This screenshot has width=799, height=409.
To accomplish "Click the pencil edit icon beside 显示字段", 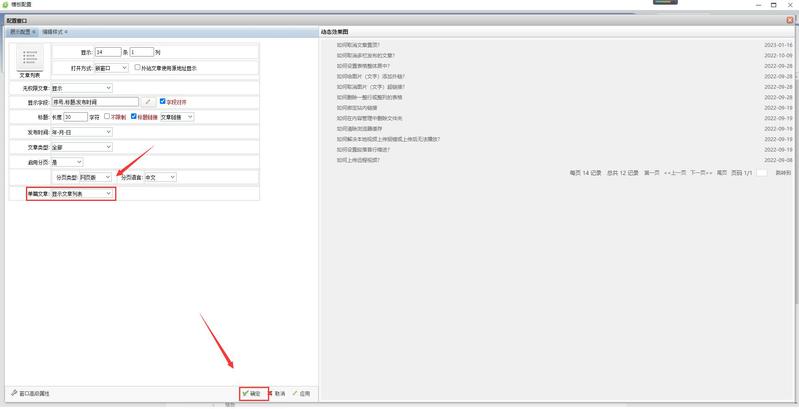I will (147, 101).
